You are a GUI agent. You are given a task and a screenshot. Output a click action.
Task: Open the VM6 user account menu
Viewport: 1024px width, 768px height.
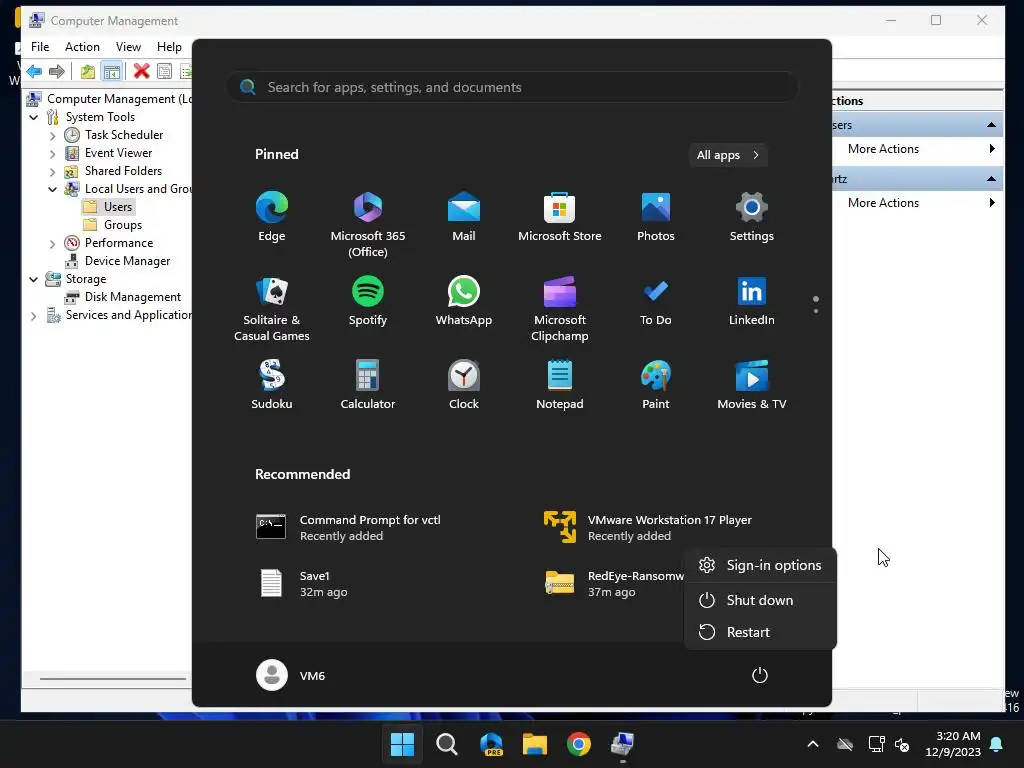click(x=291, y=675)
